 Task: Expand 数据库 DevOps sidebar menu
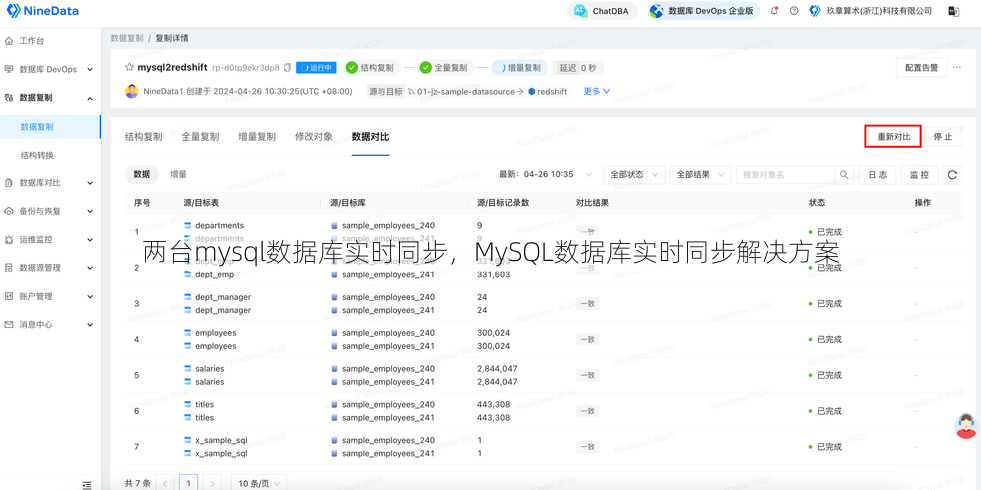click(x=50, y=69)
